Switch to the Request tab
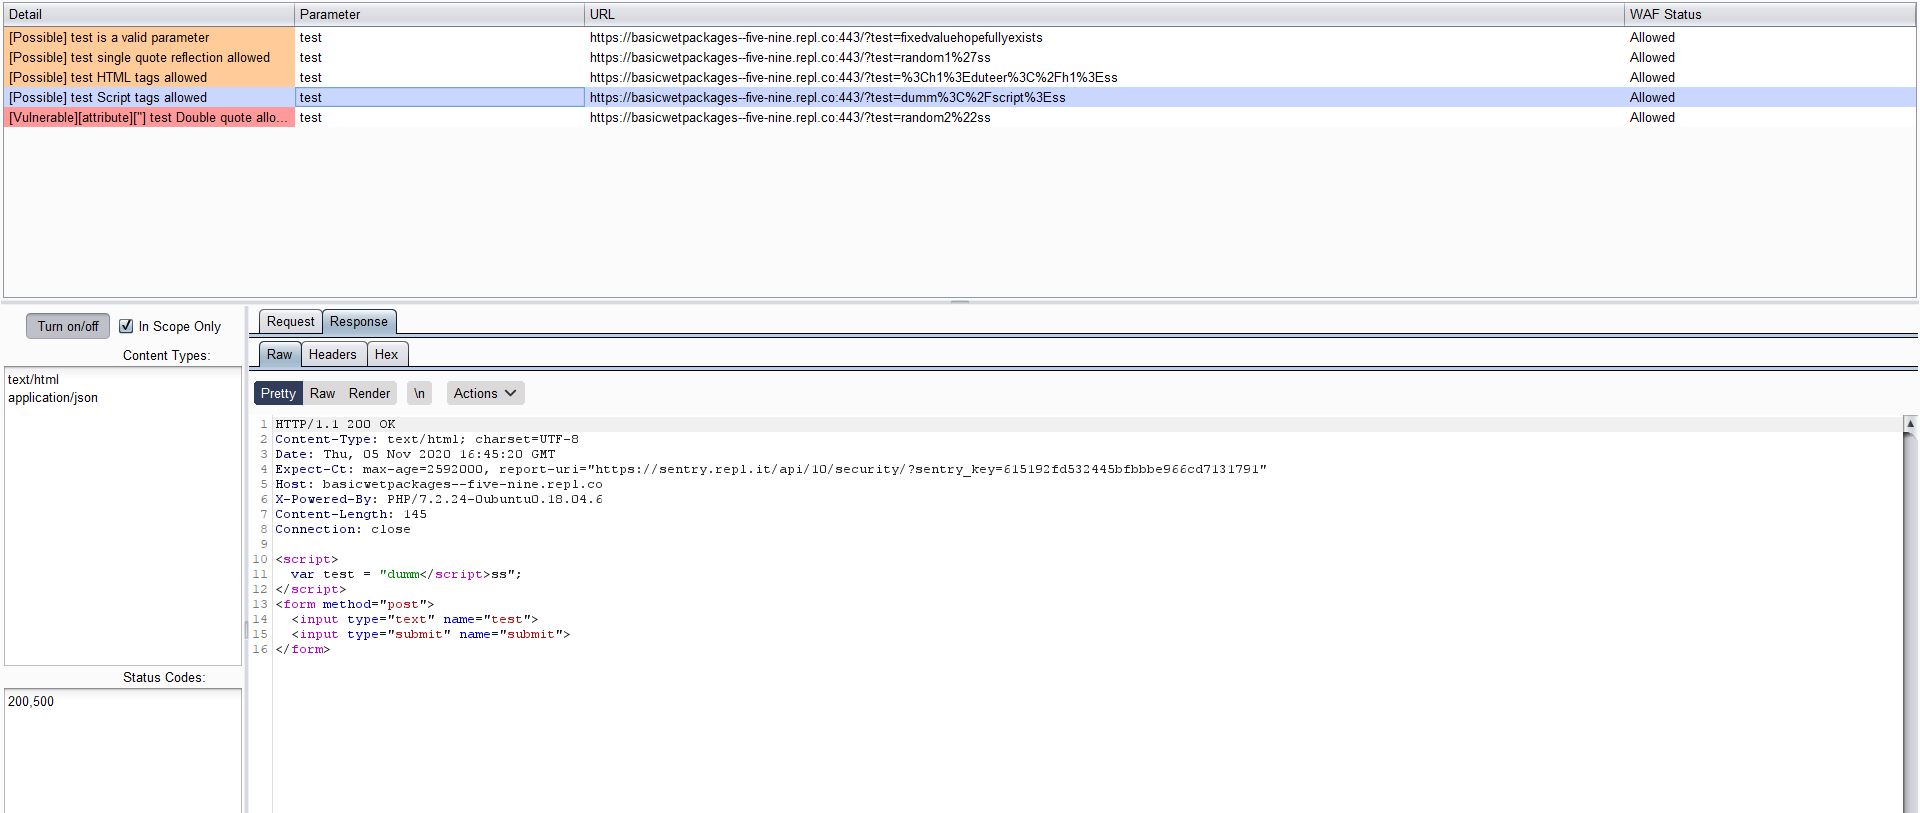1920x813 pixels. click(290, 321)
